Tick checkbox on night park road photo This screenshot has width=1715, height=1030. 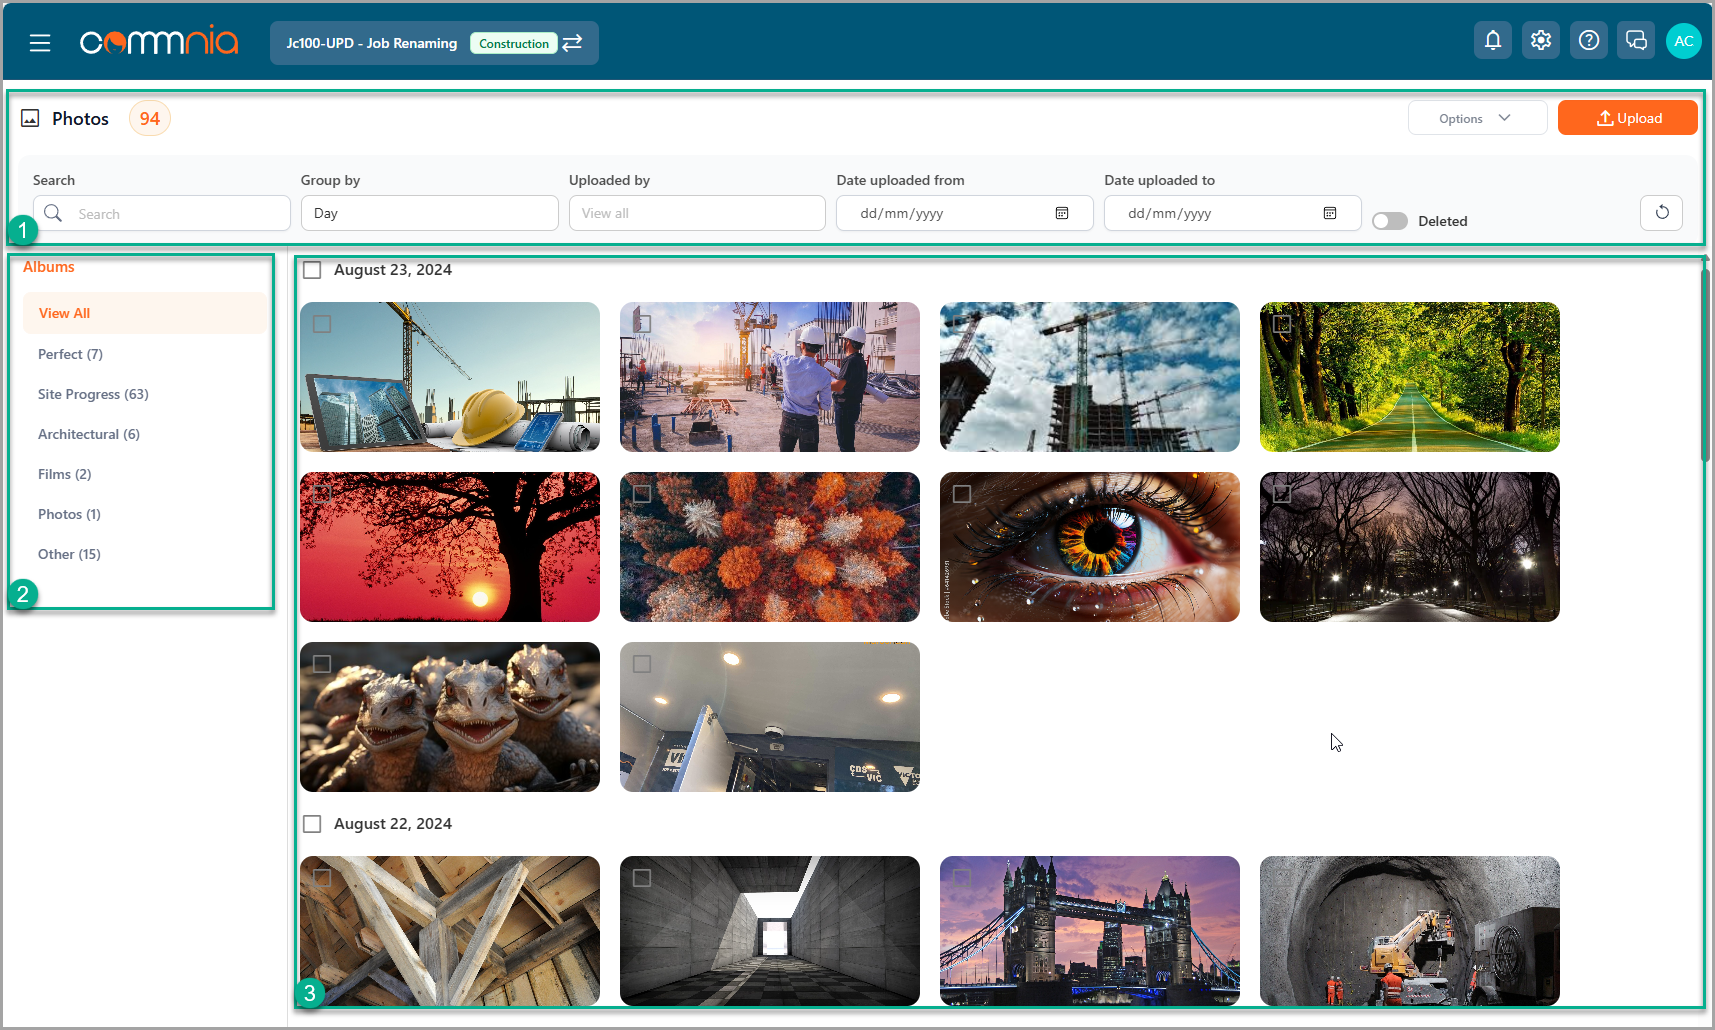1282,494
